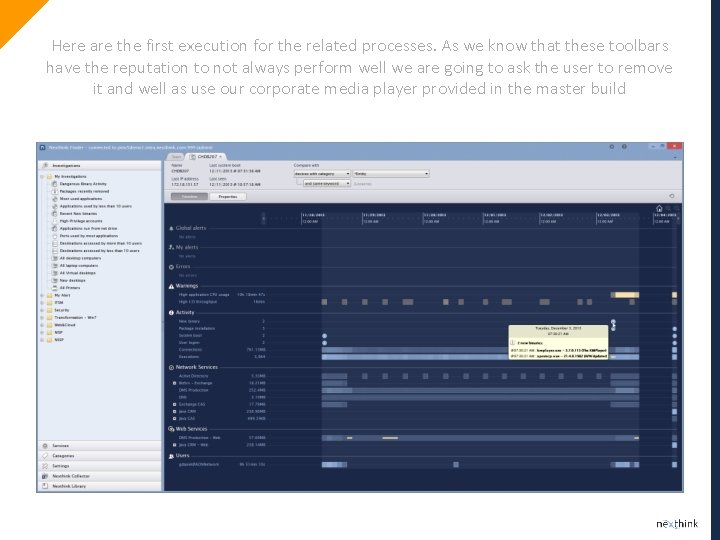Click the zoom icon beside timeline home
This screenshot has height=540, width=720.
coord(669,208)
